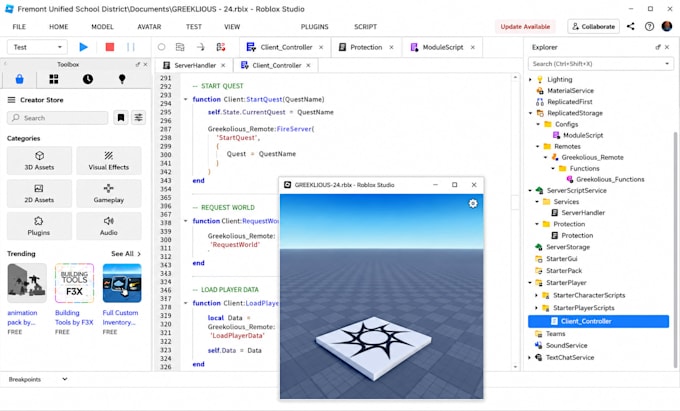Open the HOME ribbon tab
This screenshot has width=680, height=411.
coord(59,27)
